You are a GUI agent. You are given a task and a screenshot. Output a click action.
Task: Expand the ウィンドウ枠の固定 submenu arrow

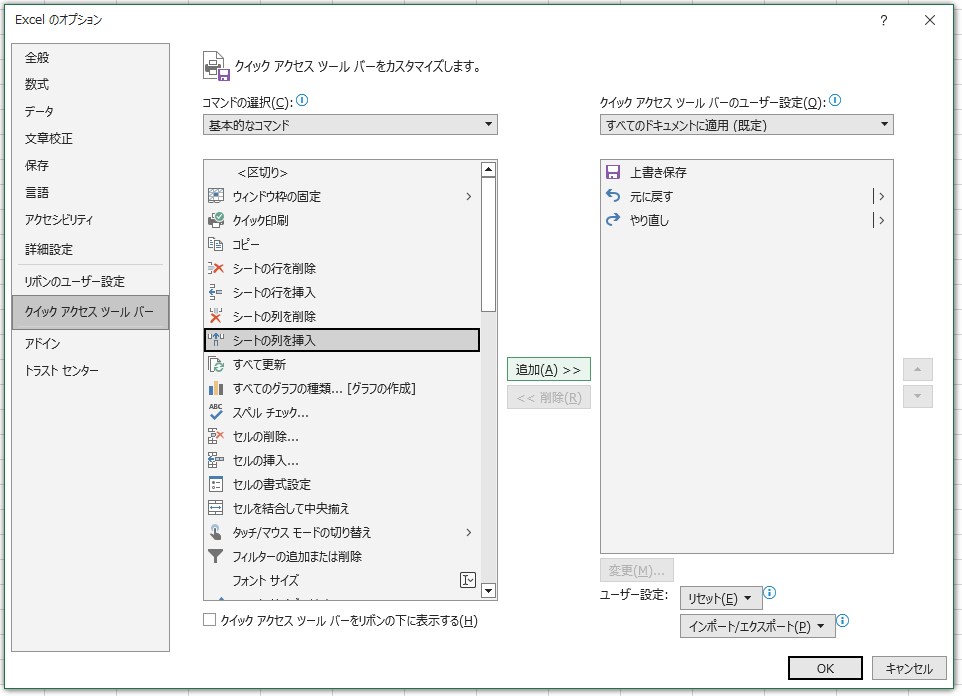tap(469, 196)
